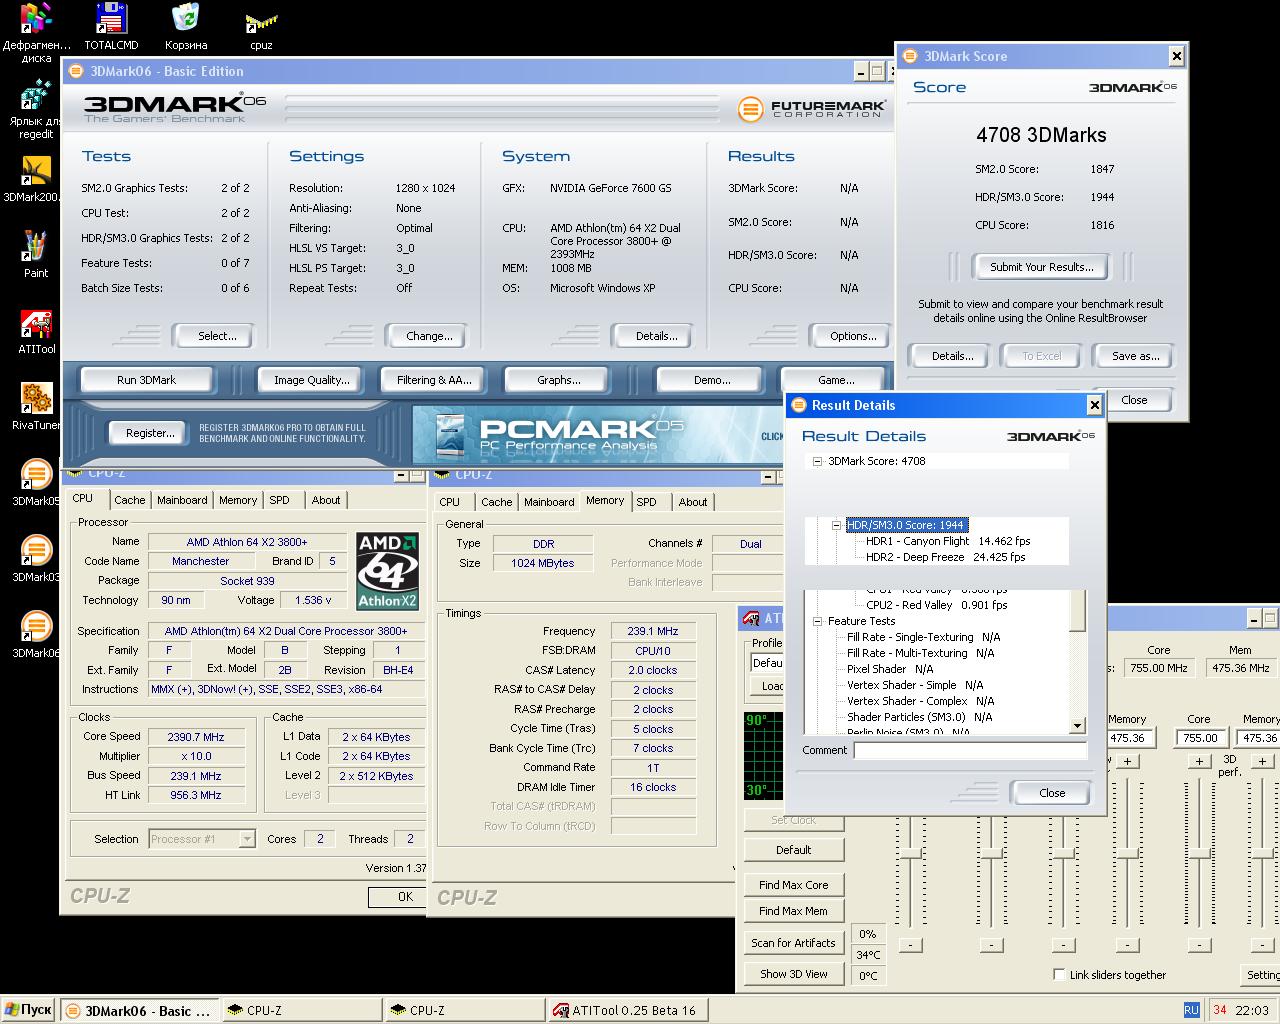Open the Mainboard tab in the processor CPU-Z window
The image size is (1280, 1024).
182,500
